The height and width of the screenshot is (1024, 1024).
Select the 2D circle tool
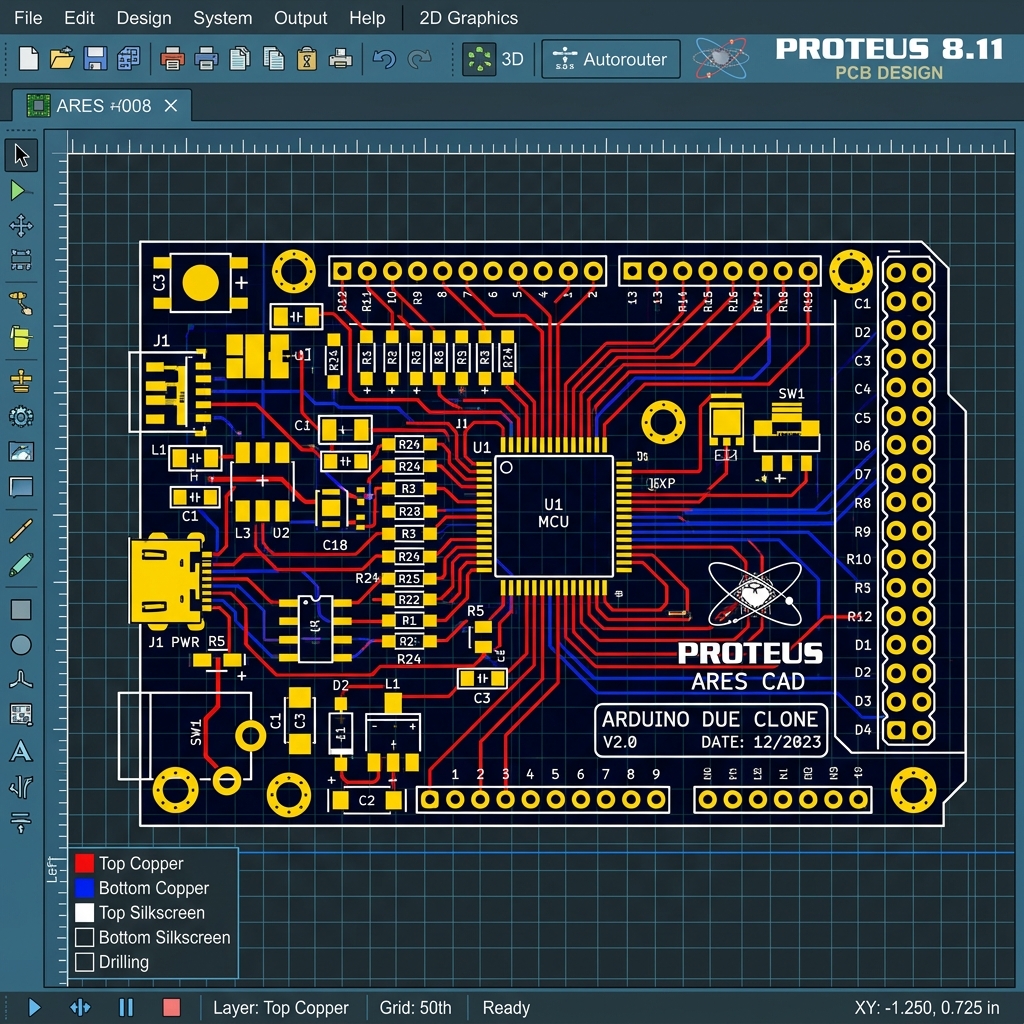point(21,645)
